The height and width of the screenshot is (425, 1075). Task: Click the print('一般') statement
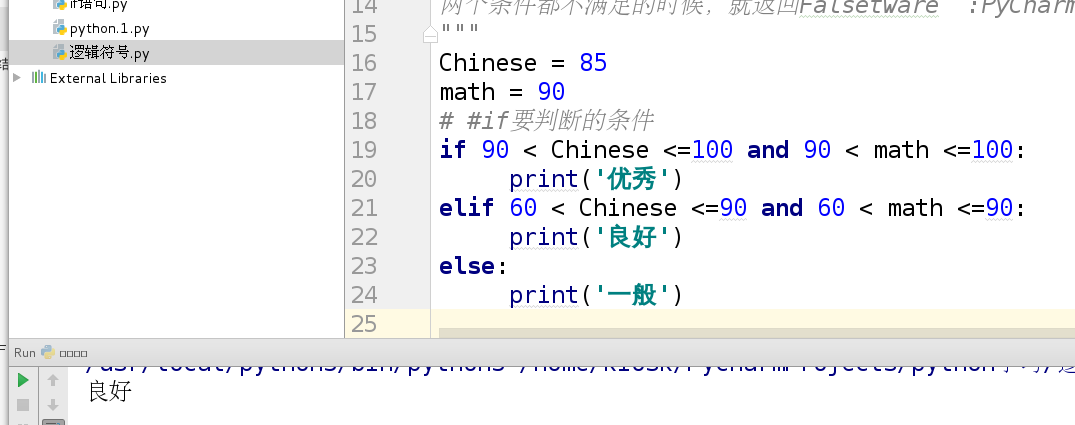click(x=596, y=295)
